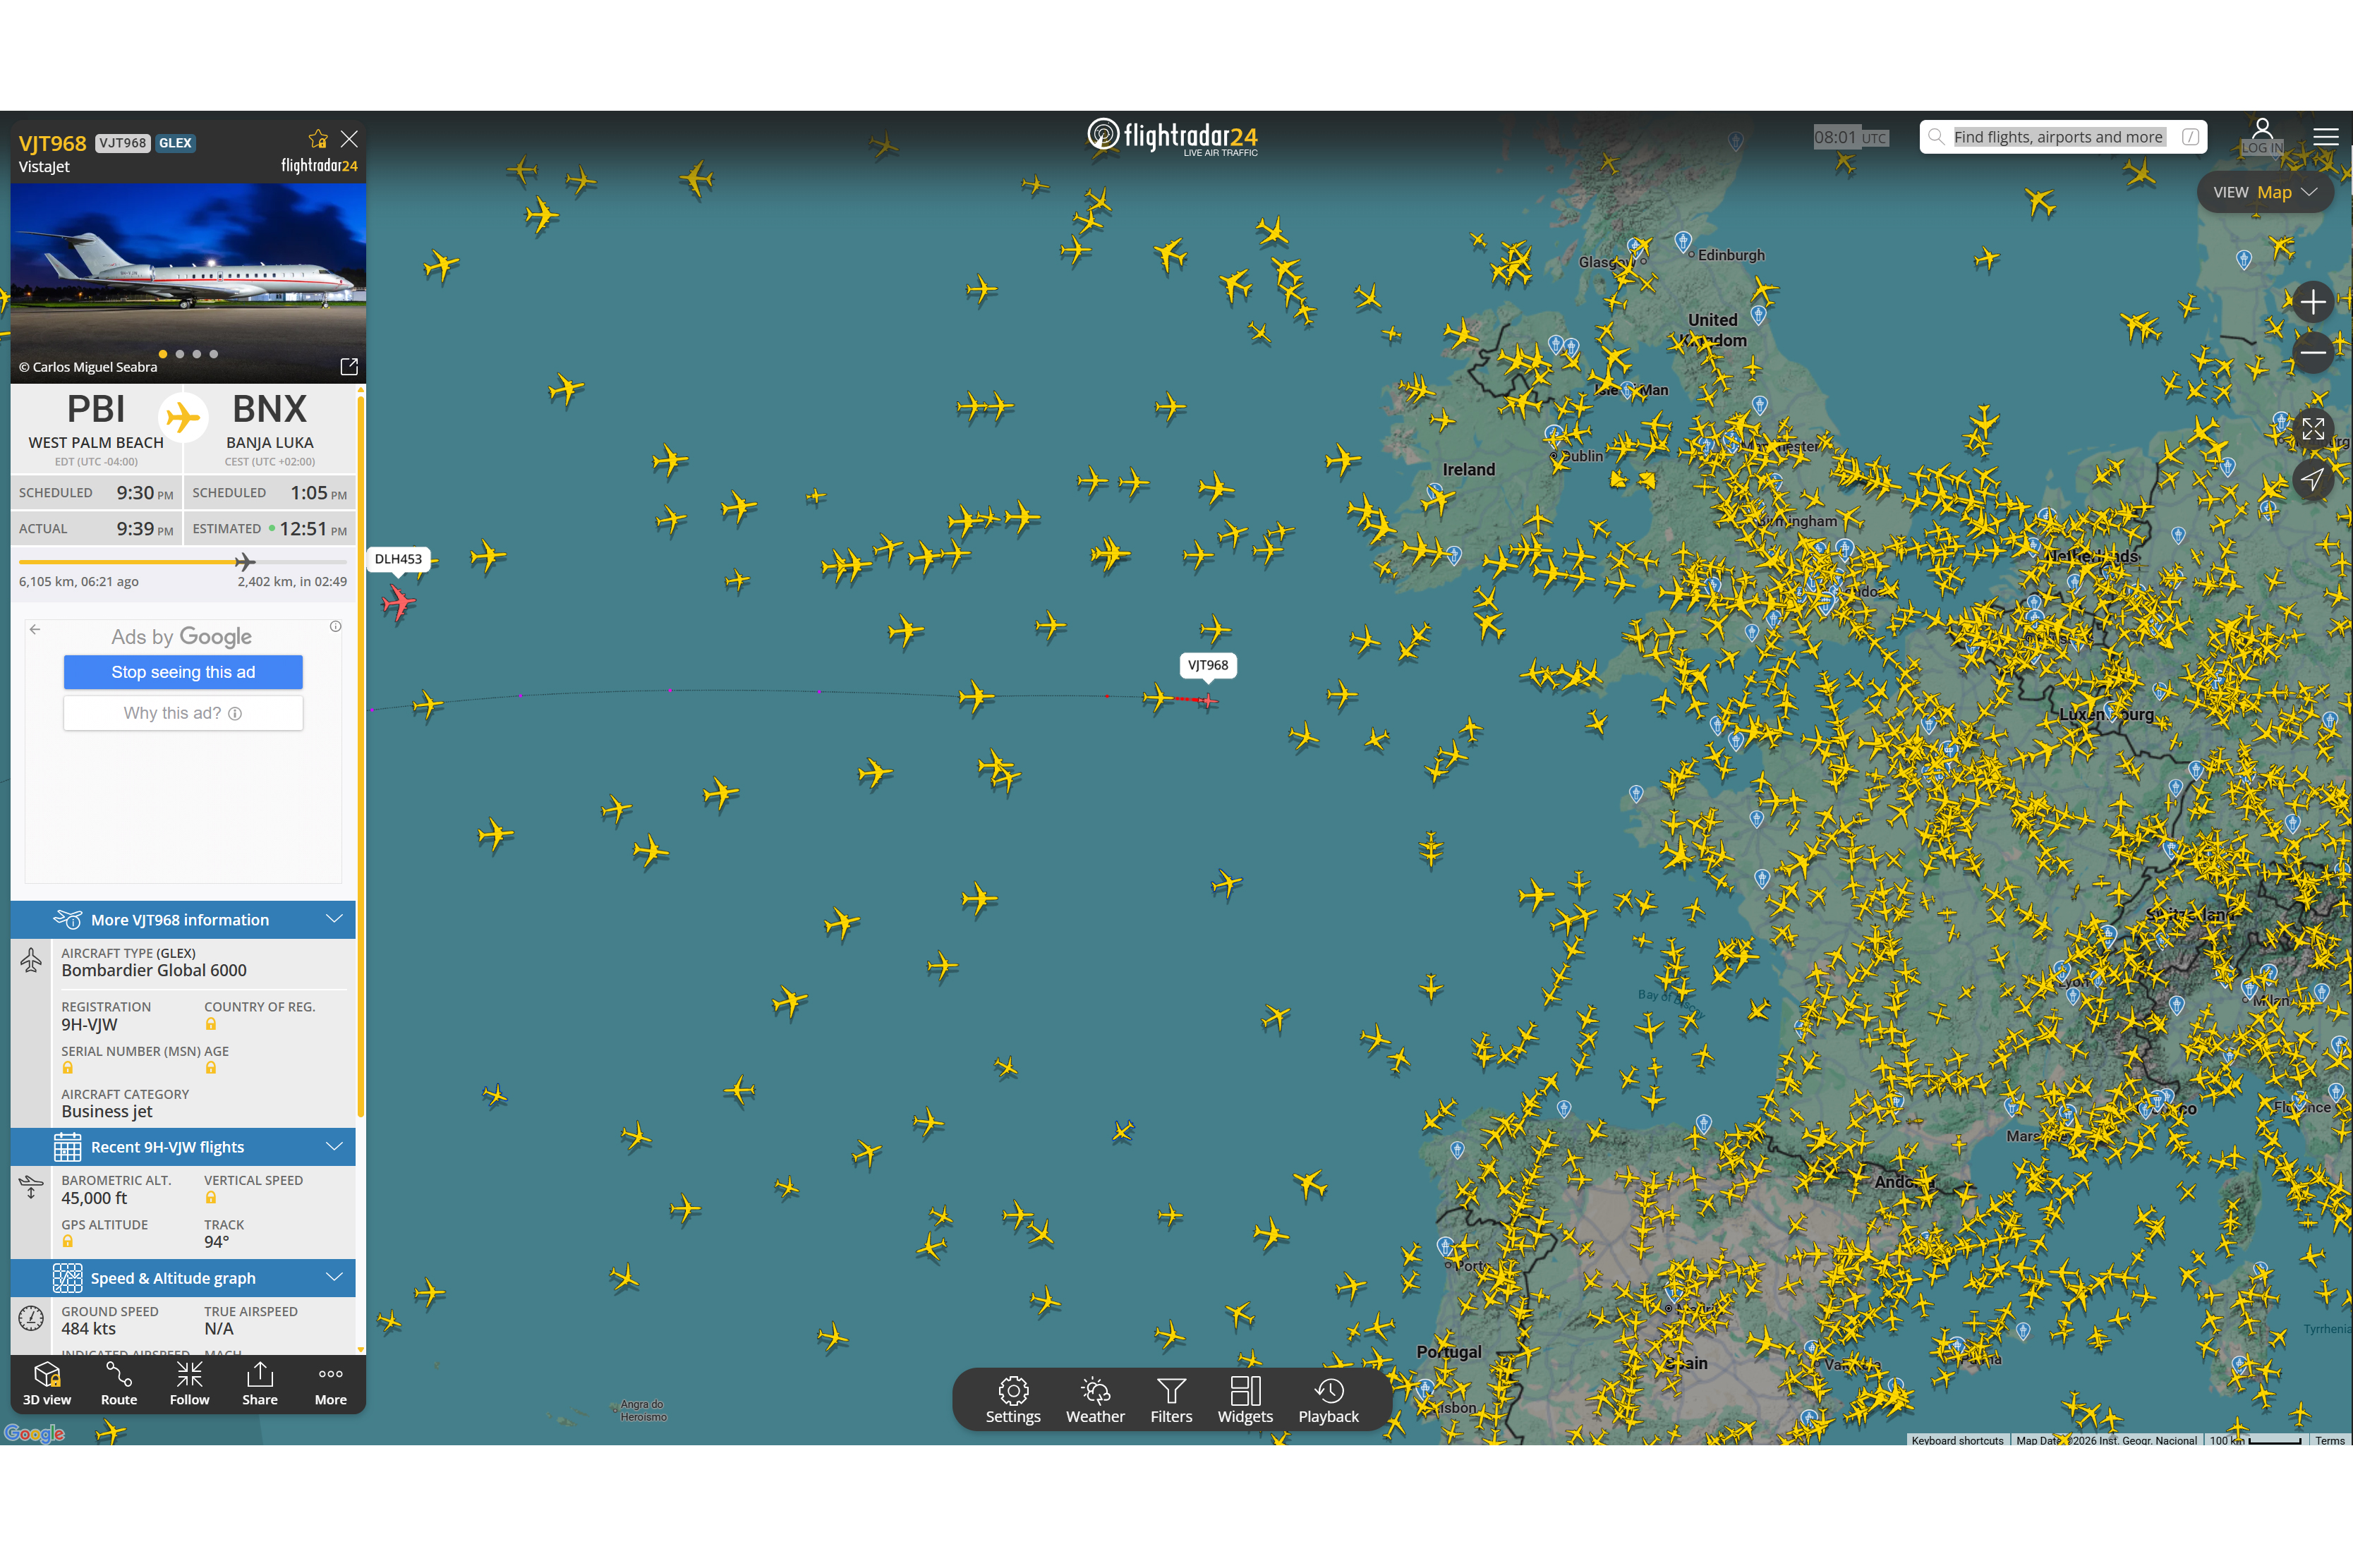Viewport: 2353px width, 1568px height.
Task: Add VJT968 to favorites star
Action: (318, 139)
